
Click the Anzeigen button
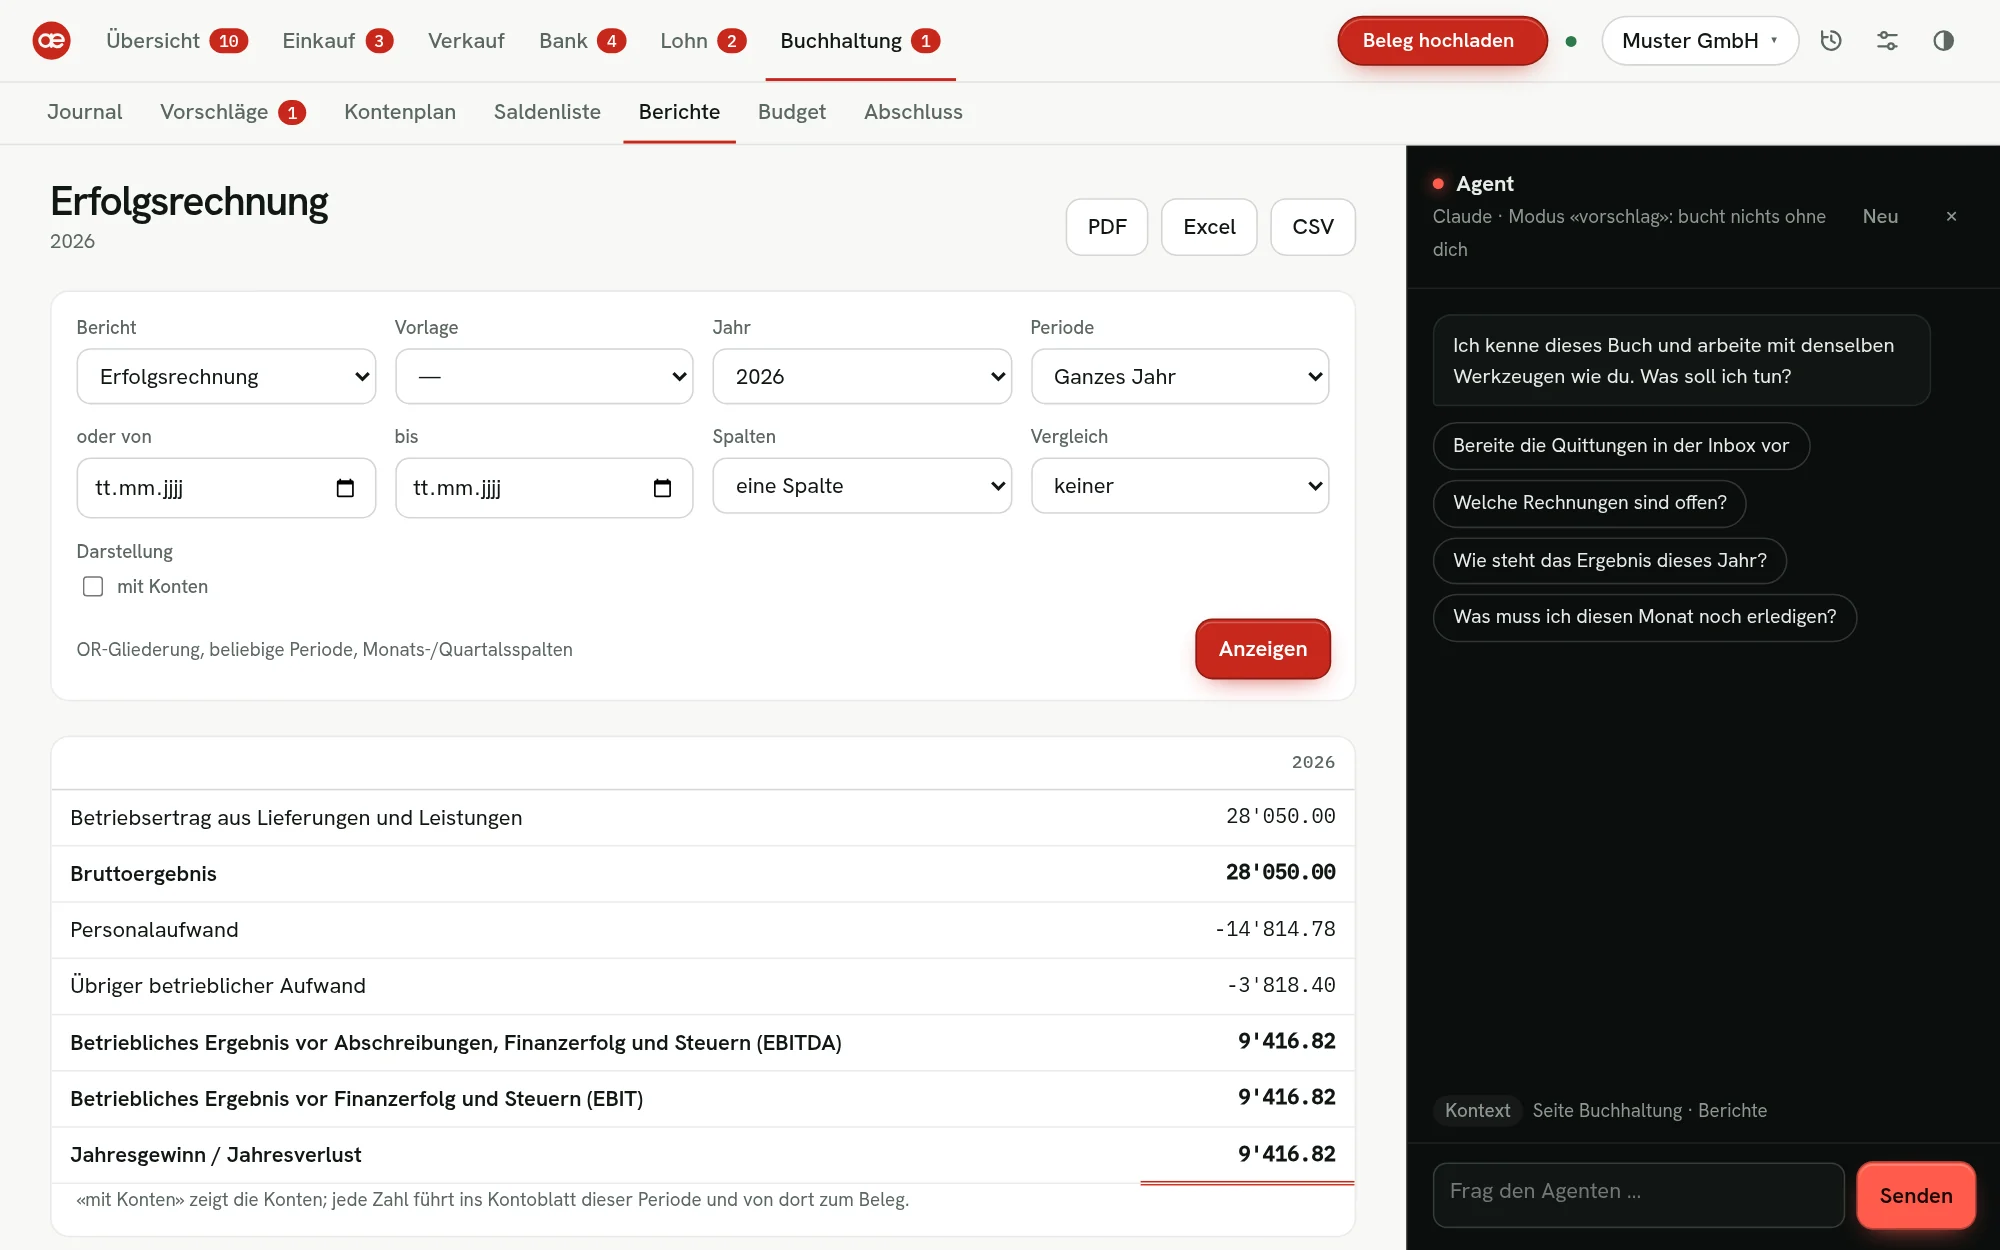tap(1263, 649)
